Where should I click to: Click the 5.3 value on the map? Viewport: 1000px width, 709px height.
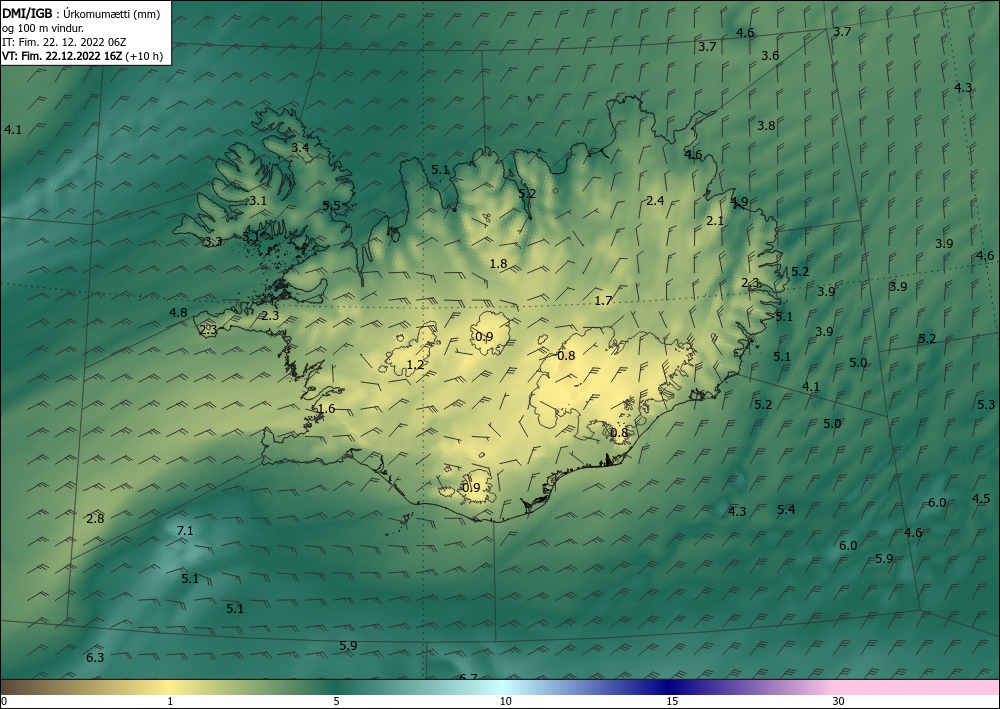pos(986,404)
